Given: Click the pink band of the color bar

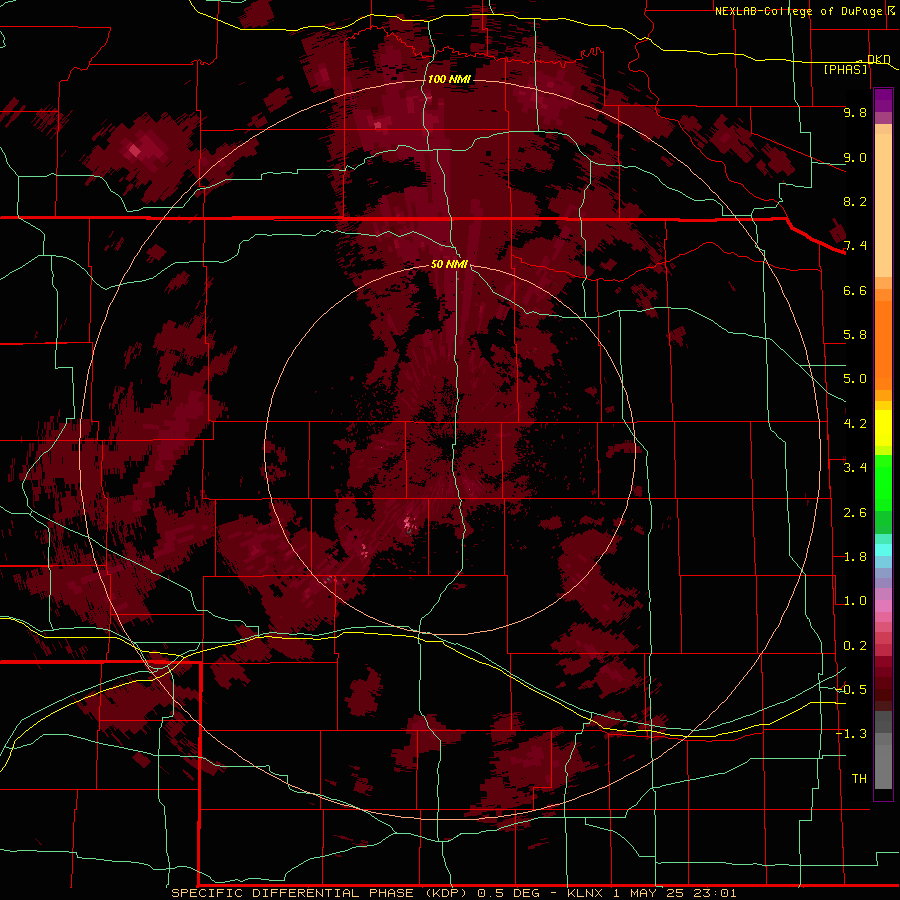Looking at the screenshot, I should tap(883, 606).
